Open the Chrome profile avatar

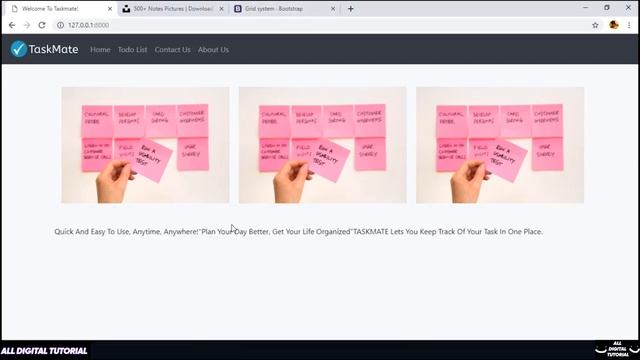(613, 25)
